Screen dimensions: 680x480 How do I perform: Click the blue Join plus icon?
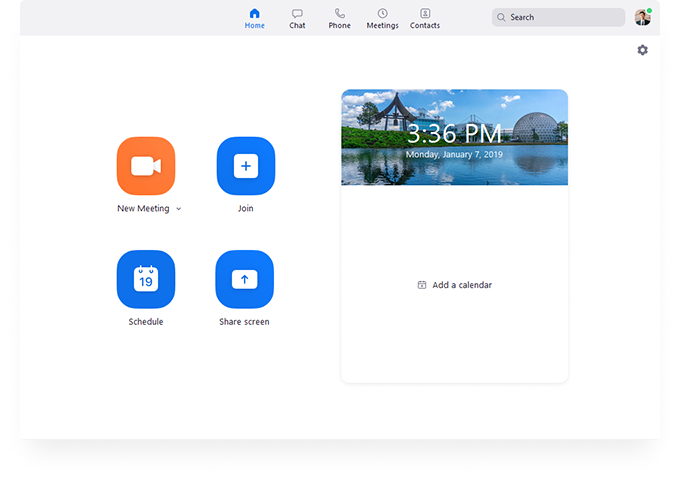[246, 166]
